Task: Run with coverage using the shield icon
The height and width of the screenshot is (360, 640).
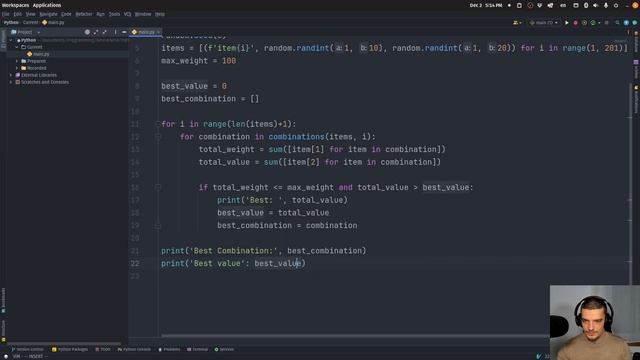Action: (x=584, y=23)
